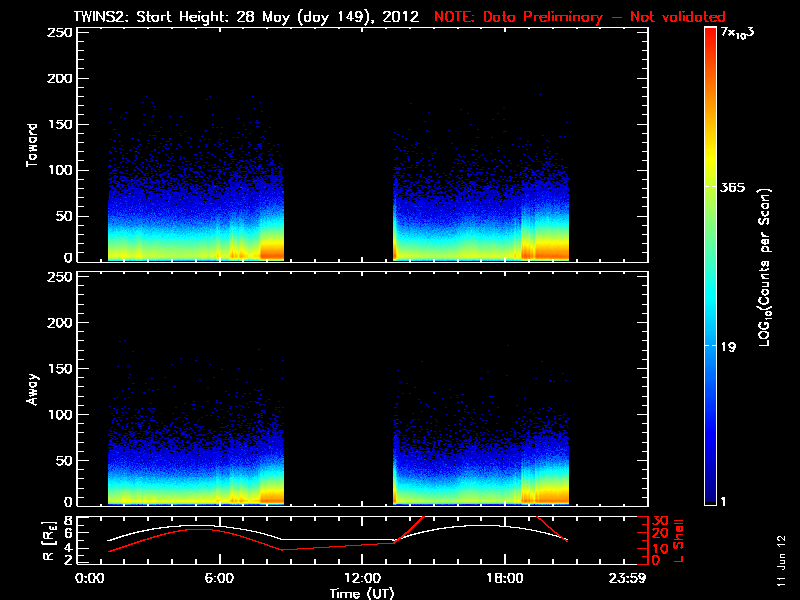
Task: Click the TWINS2 Start Height plot title
Action: coord(248,17)
